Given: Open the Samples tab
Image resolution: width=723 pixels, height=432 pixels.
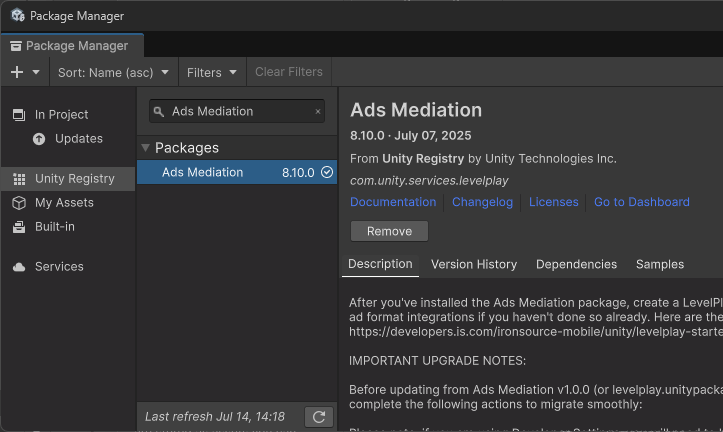Looking at the screenshot, I should point(660,264).
